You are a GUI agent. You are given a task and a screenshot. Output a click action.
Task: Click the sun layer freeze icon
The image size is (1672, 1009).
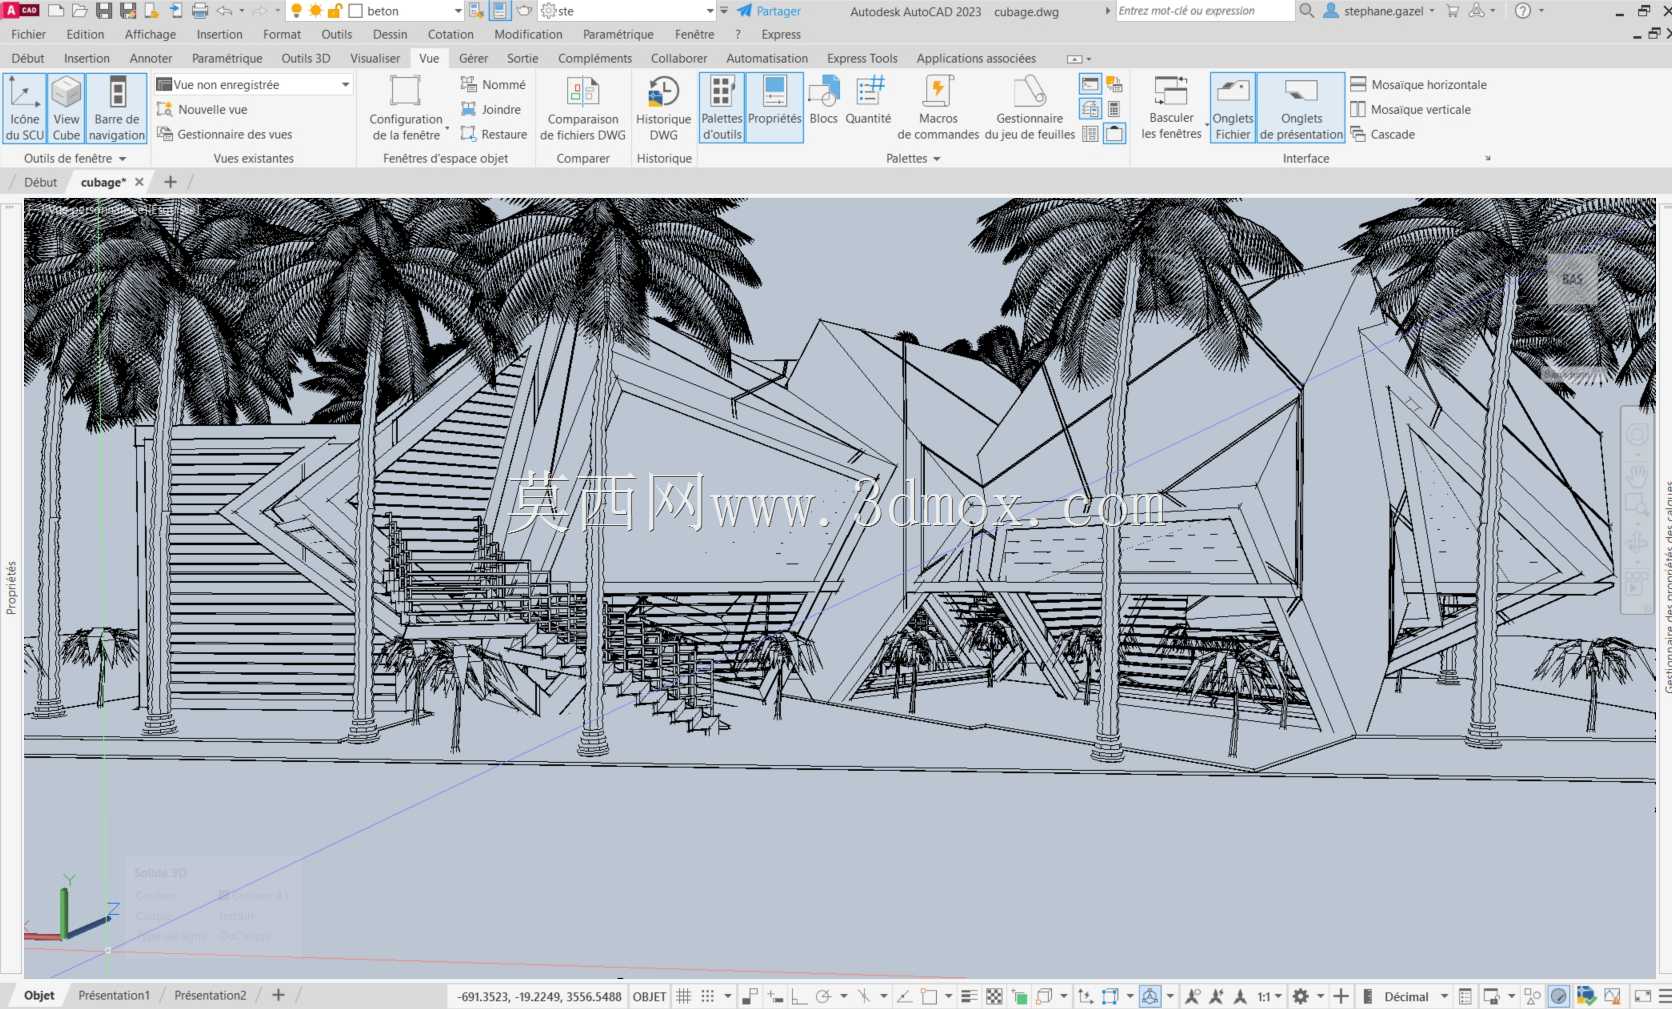point(315,11)
